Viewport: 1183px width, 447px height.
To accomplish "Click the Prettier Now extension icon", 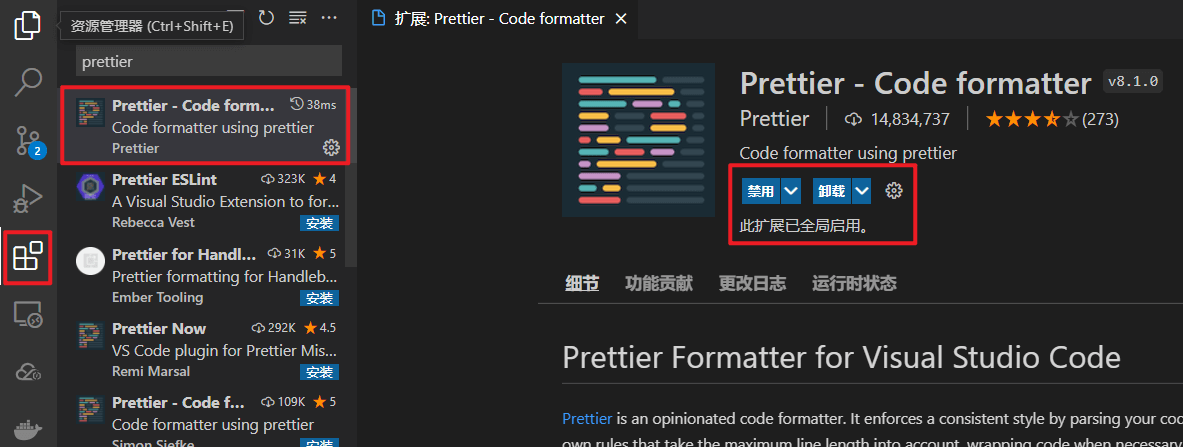I will tap(90, 334).
